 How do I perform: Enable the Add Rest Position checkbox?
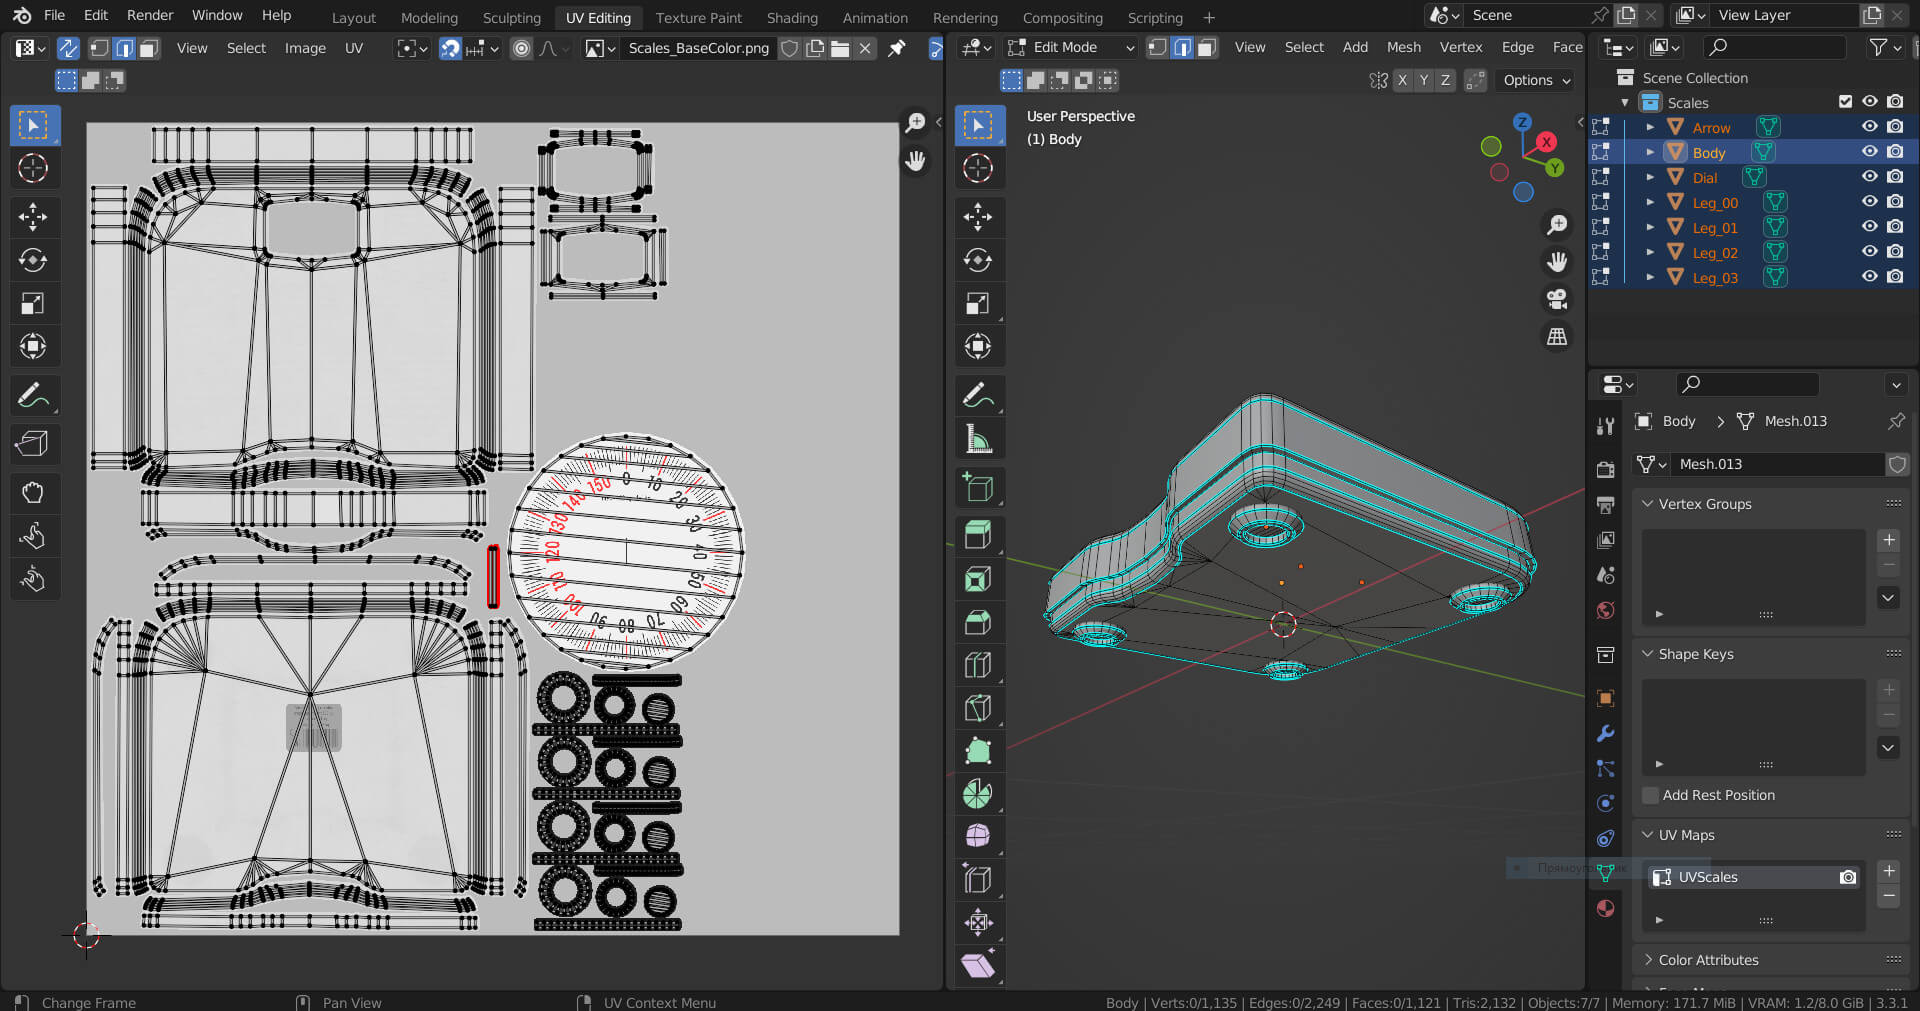[x=1651, y=795]
